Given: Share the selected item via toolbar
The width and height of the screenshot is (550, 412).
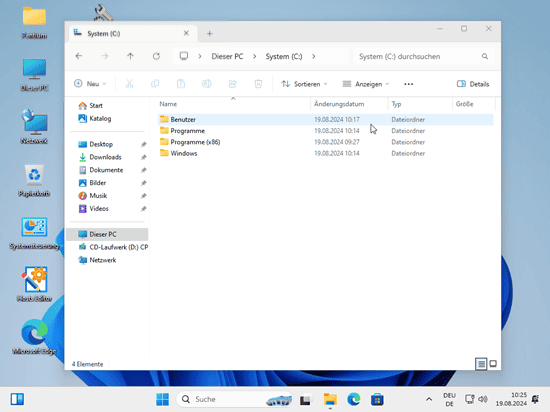Looking at the screenshot, I should 232,84.
